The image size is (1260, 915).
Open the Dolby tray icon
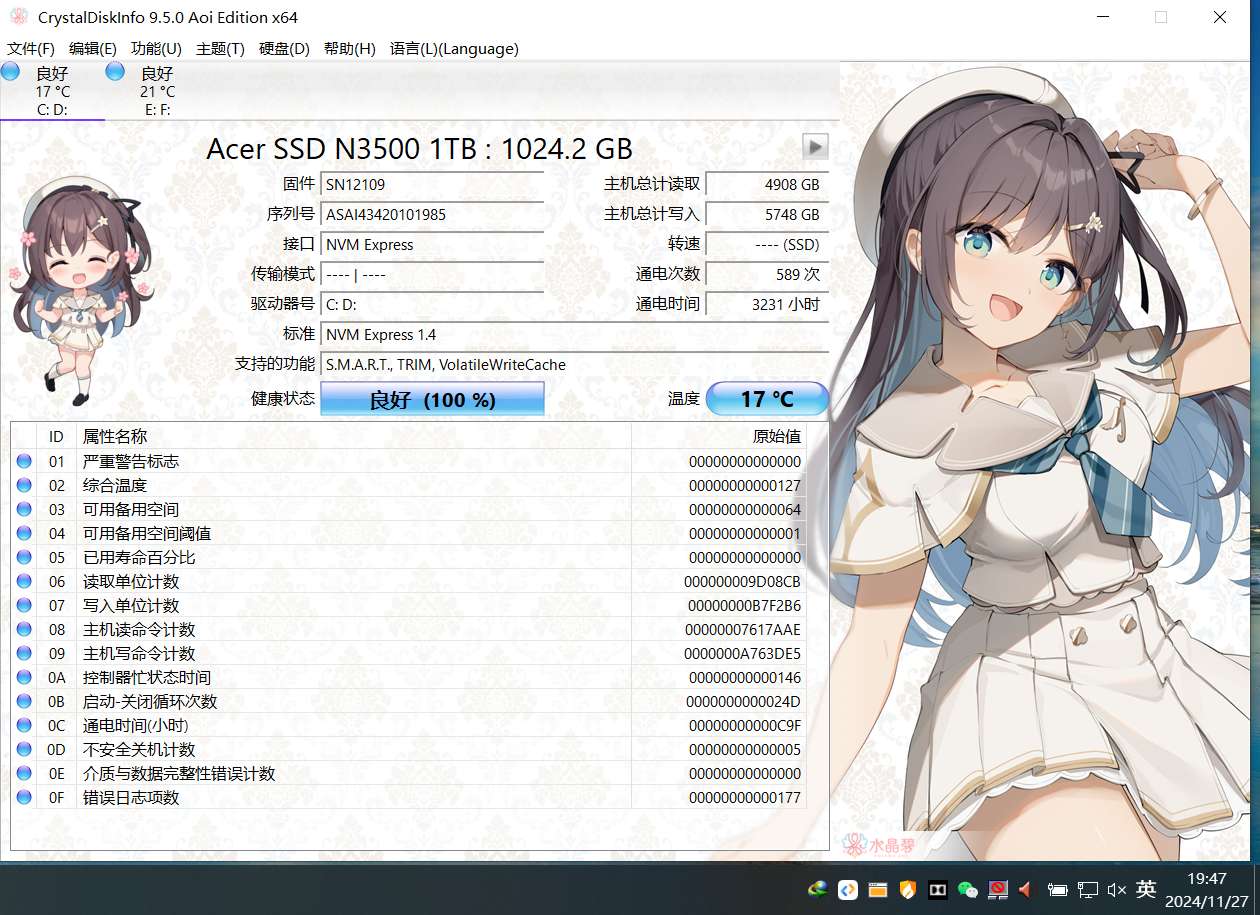[x=937, y=889]
